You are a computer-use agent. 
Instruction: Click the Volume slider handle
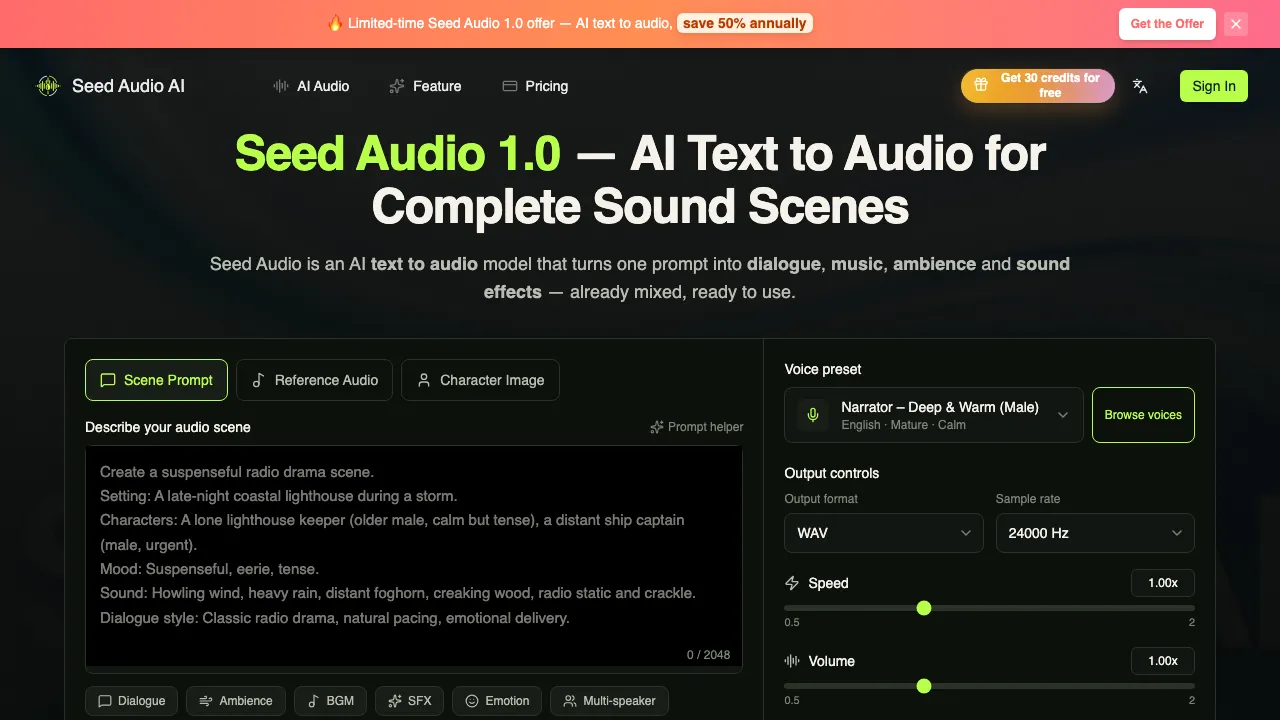[924, 686]
